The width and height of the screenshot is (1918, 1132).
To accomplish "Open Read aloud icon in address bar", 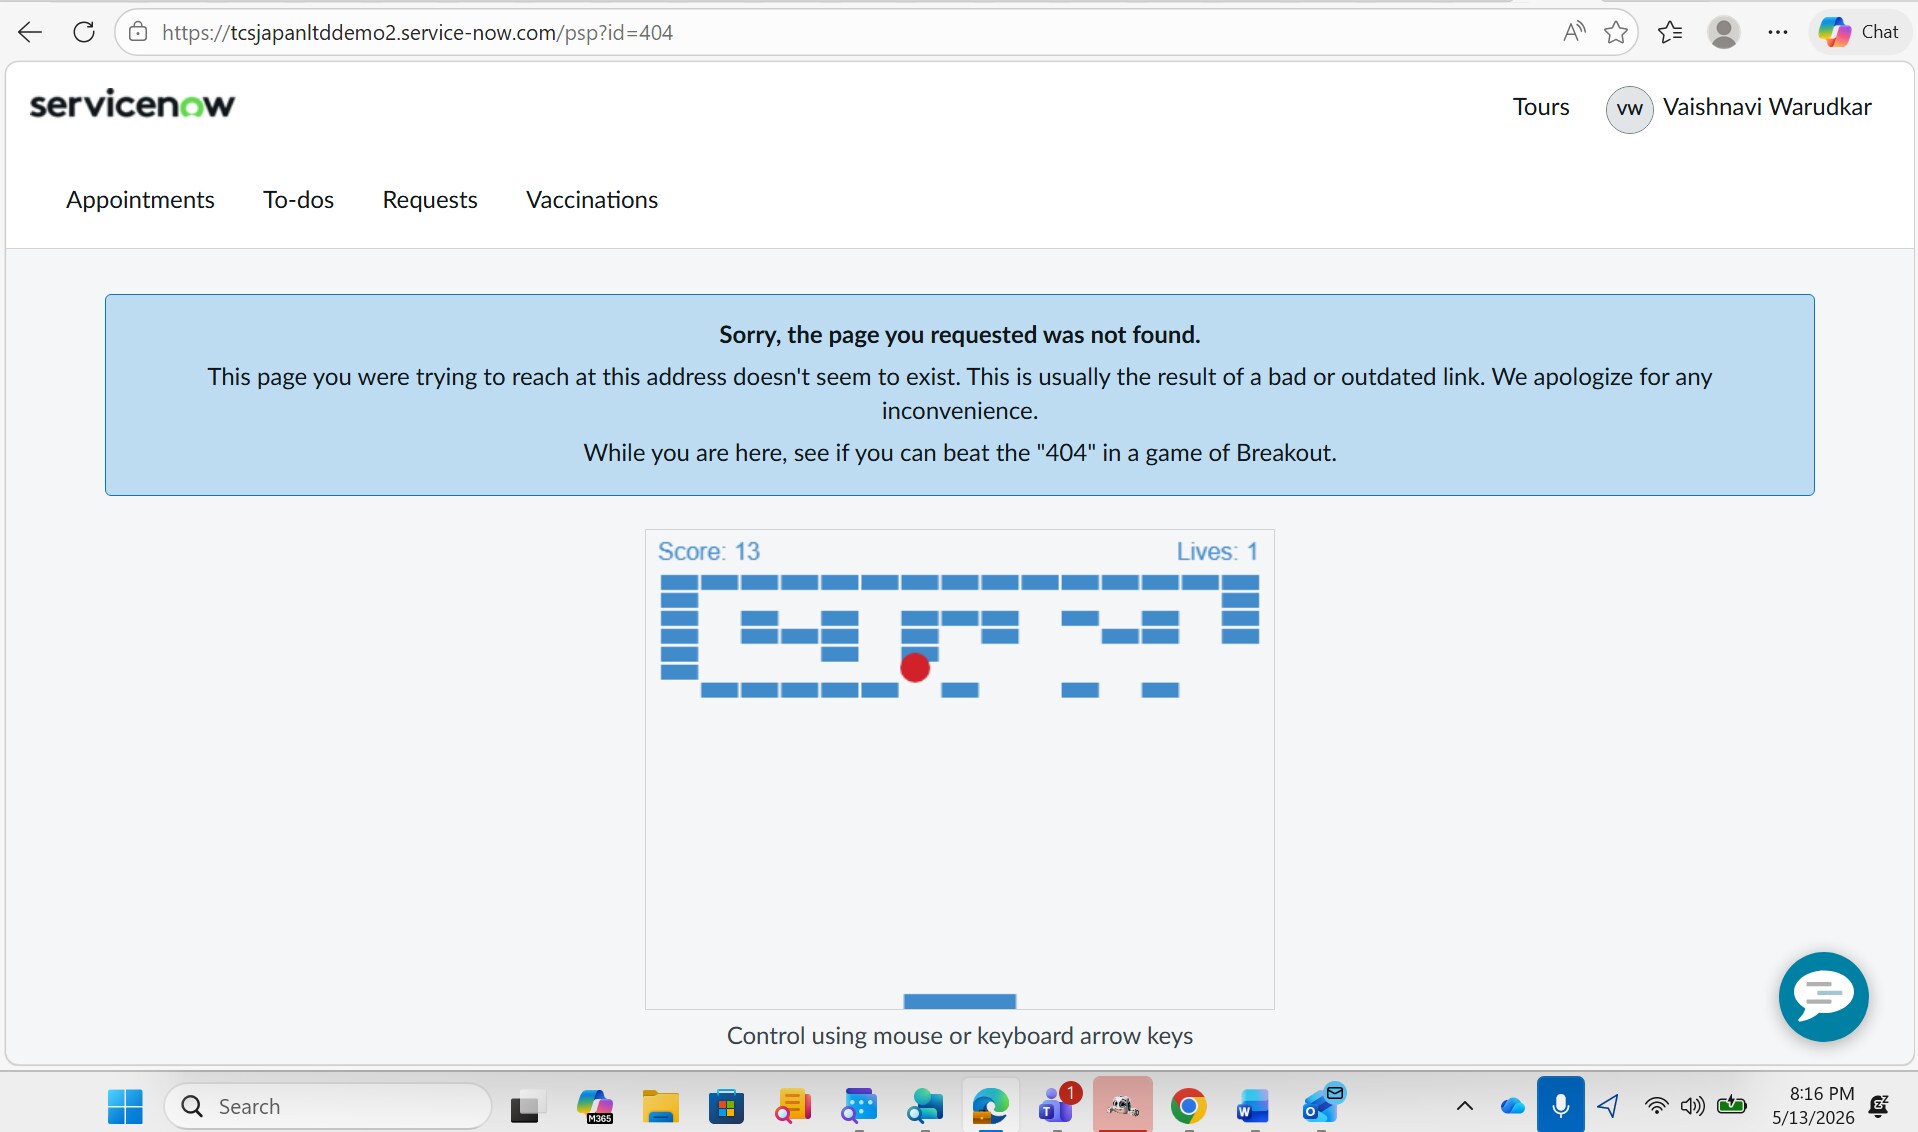I will [1573, 32].
